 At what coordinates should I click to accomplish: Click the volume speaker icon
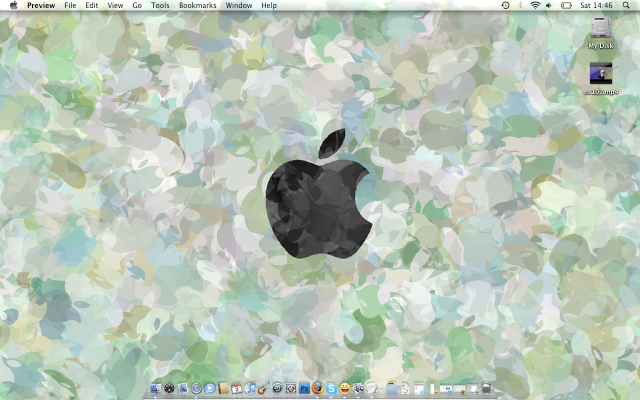click(x=549, y=5)
